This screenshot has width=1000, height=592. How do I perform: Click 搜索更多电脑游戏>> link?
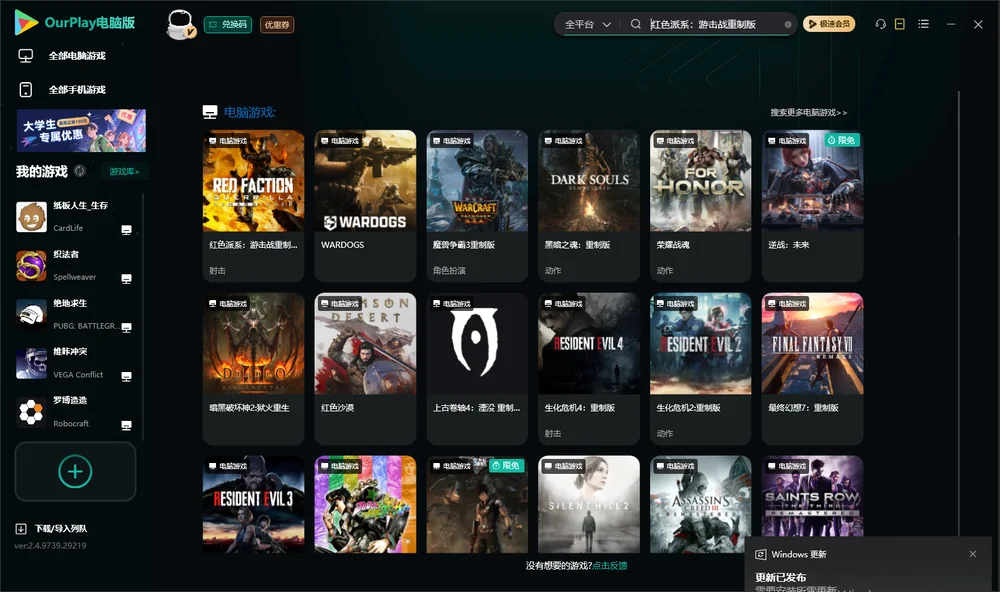808,112
